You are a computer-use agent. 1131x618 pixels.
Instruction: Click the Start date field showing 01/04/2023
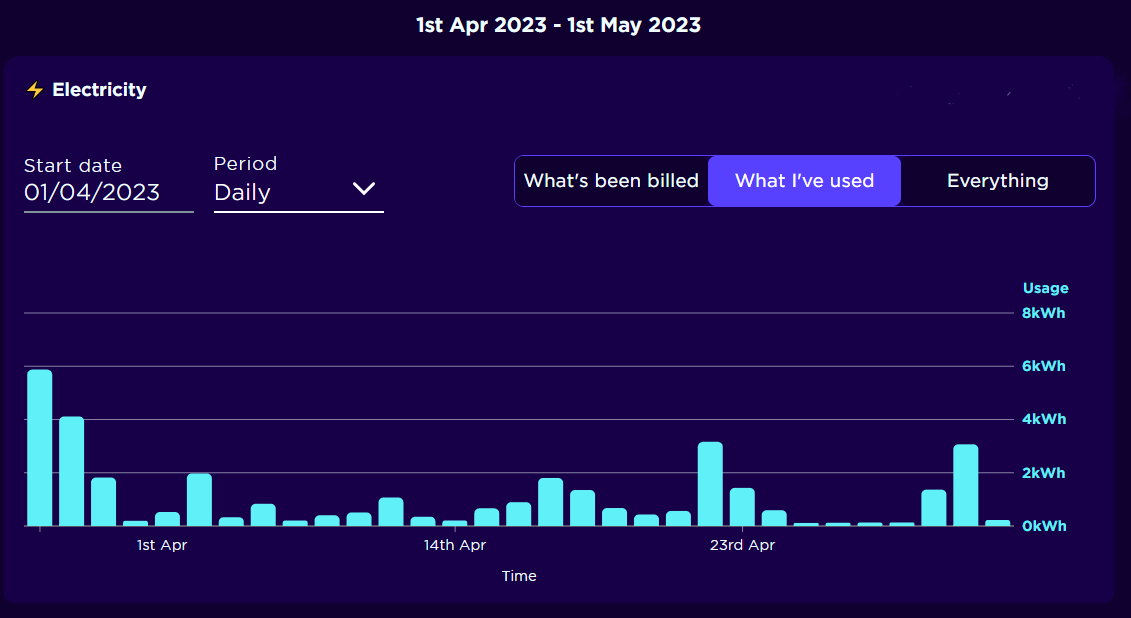(91, 192)
